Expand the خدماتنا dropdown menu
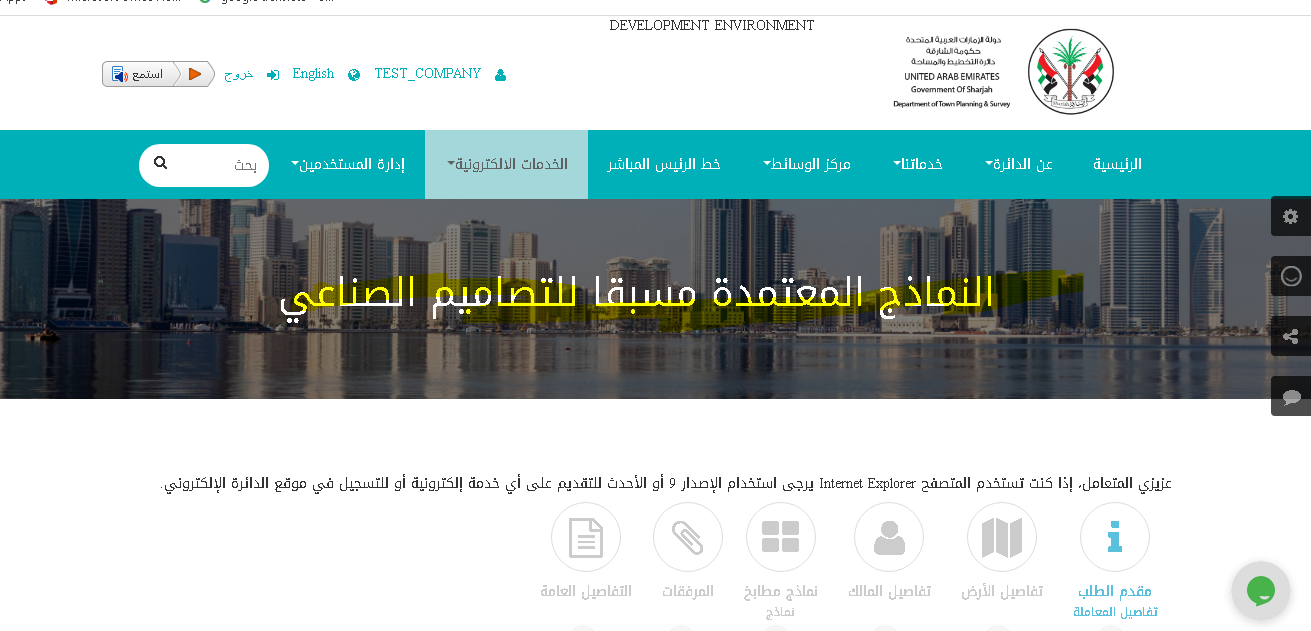 click(x=918, y=164)
